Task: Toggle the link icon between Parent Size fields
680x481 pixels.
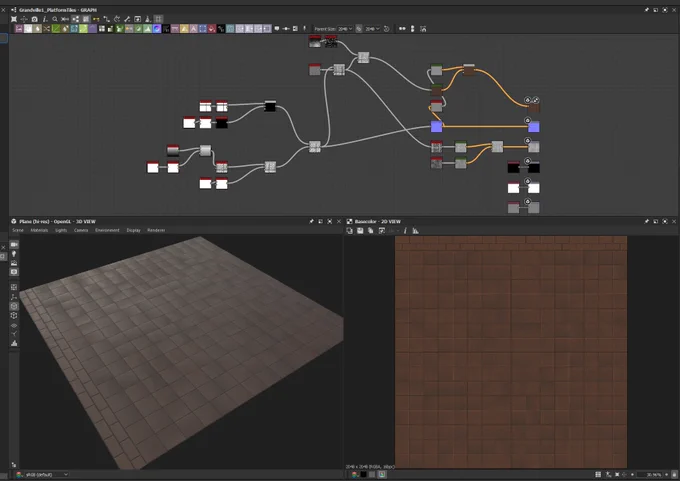Action: 359,29
